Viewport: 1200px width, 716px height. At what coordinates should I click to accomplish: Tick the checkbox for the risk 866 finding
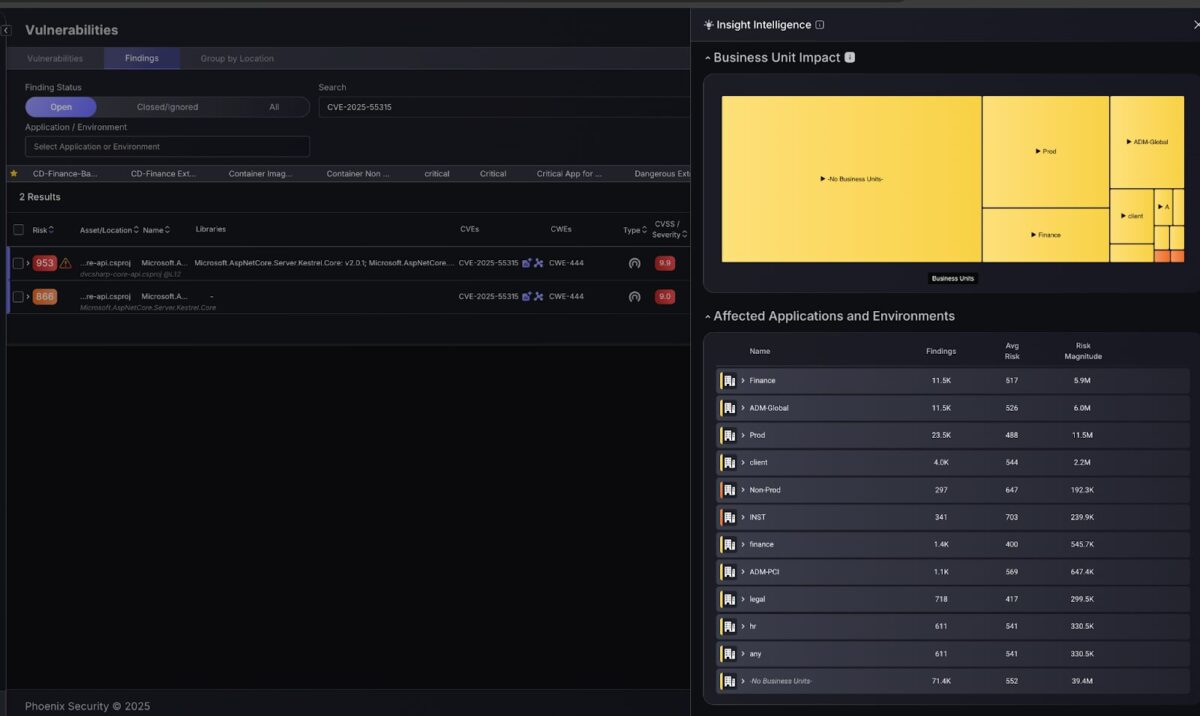[x=18, y=297]
